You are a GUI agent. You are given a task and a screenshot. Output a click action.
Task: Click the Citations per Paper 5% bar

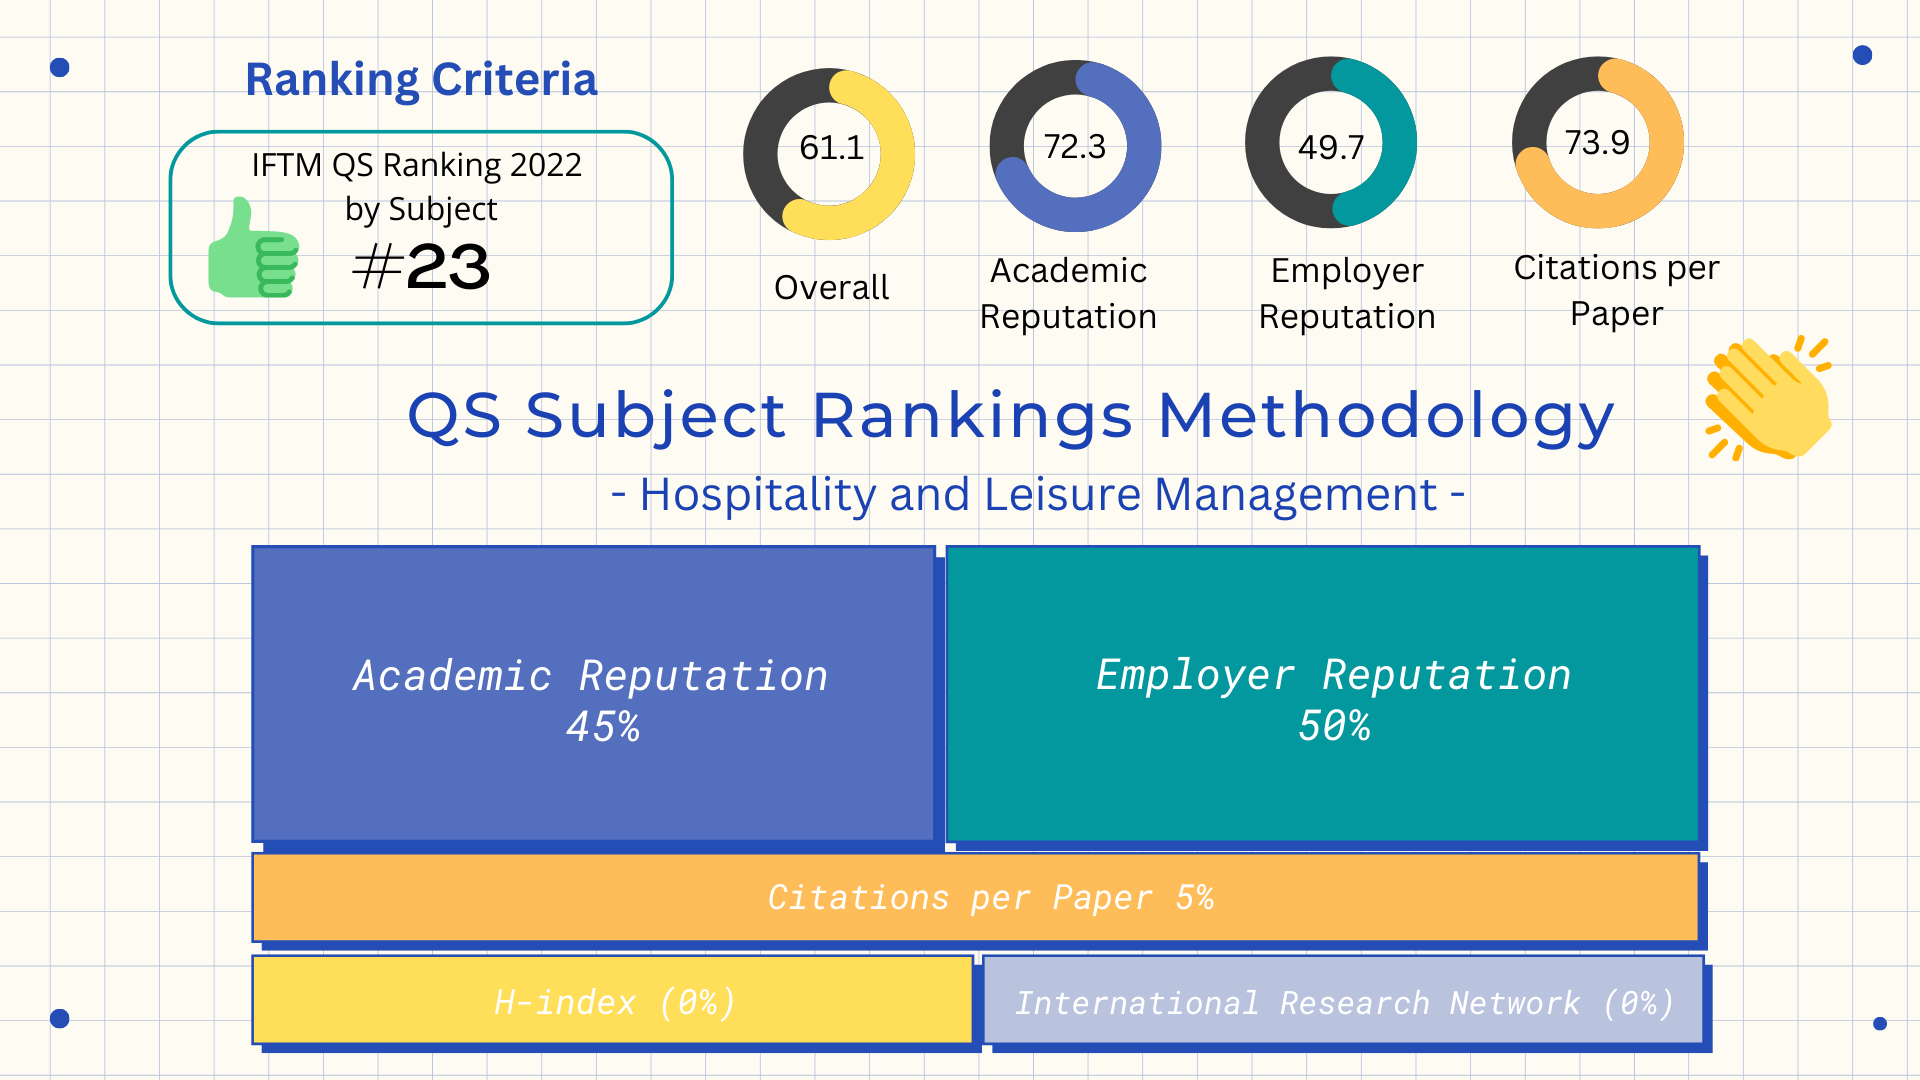pos(975,897)
